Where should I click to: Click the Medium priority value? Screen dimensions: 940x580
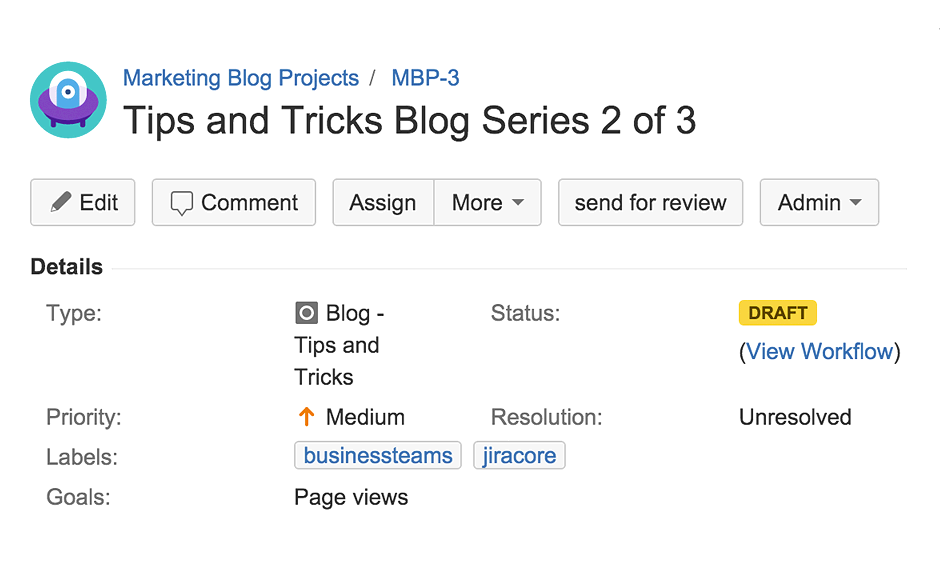tap(365, 417)
